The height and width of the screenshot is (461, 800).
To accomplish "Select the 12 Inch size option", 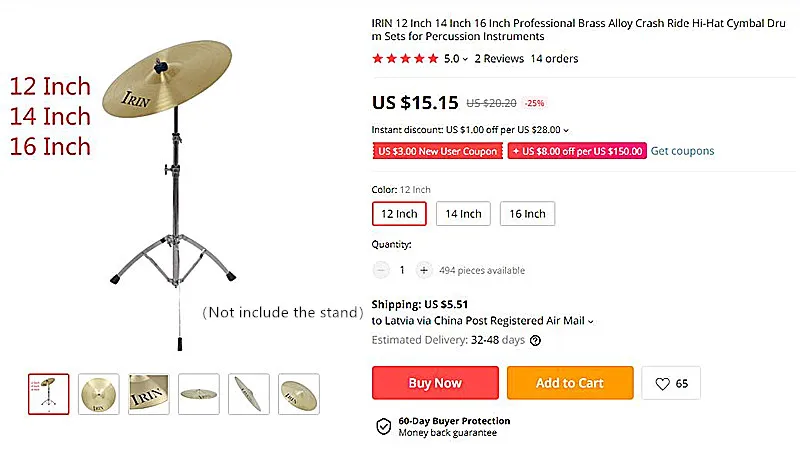I will pyautogui.click(x=399, y=213).
